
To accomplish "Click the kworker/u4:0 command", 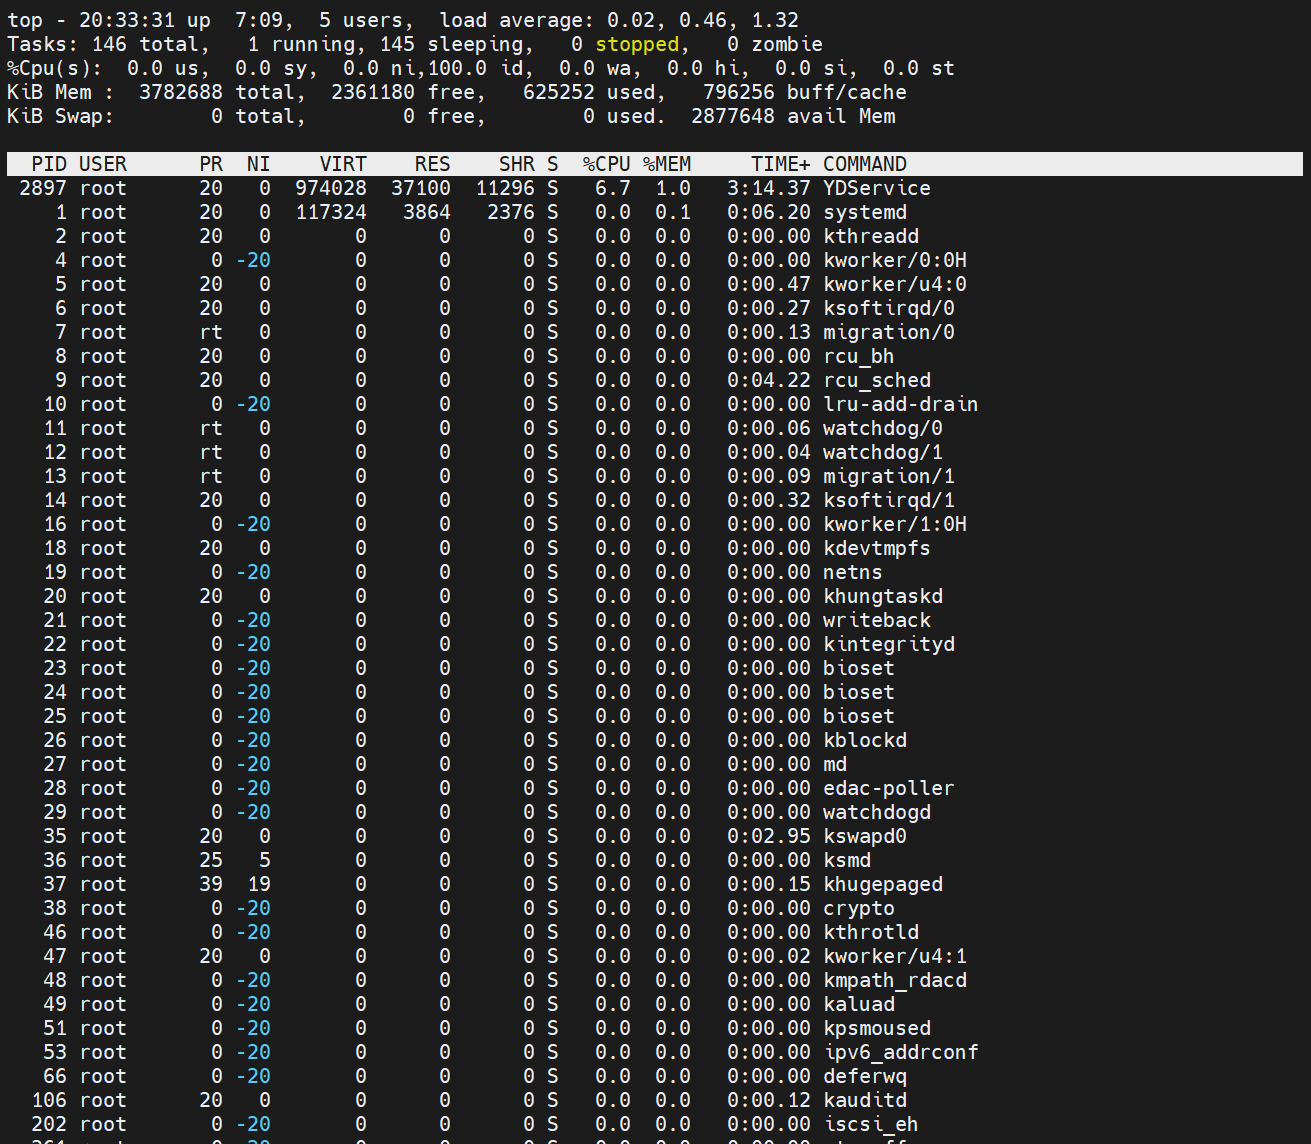I will (895, 284).
